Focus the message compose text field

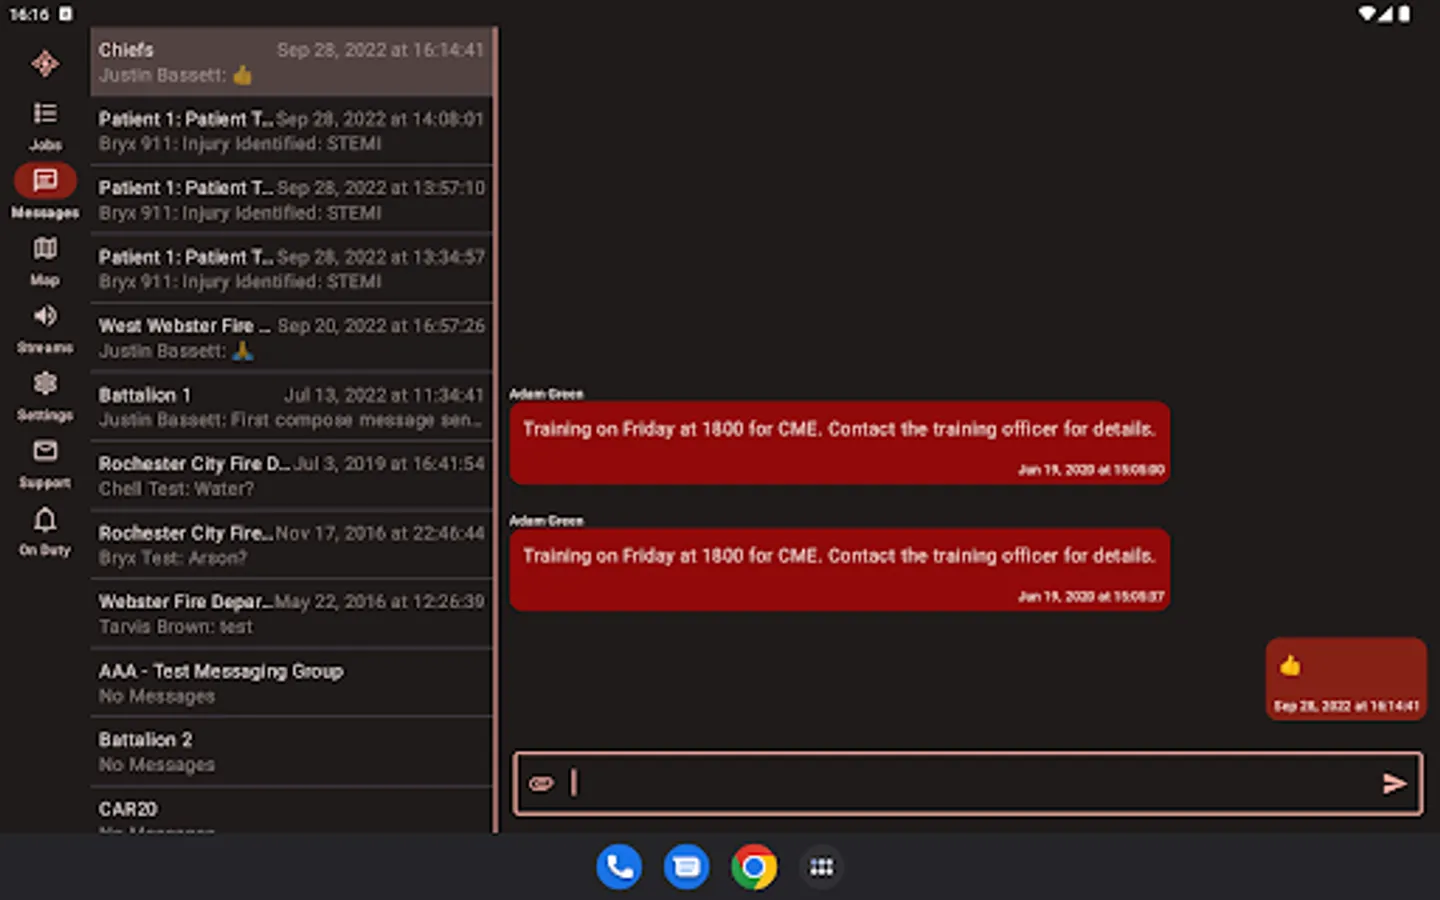pyautogui.click(x=968, y=784)
